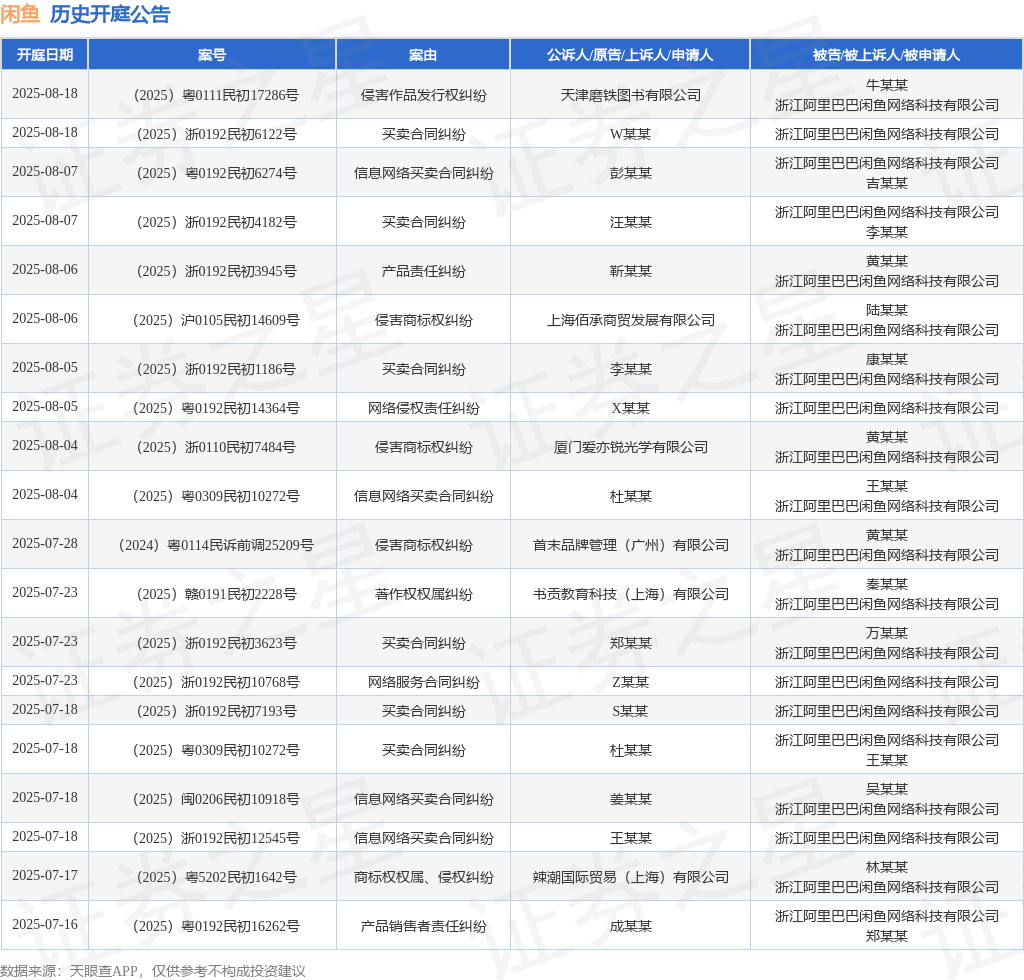Select the 历史开庭公告 title text
This screenshot has width=1024, height=980.
110,14
